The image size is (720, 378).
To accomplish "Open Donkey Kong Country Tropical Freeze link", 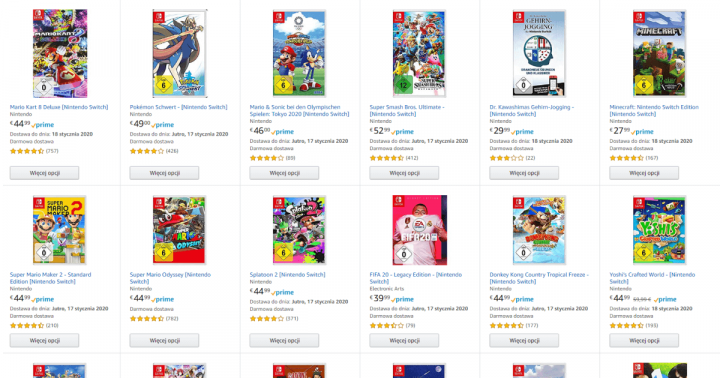I will [x=539, y=278].
